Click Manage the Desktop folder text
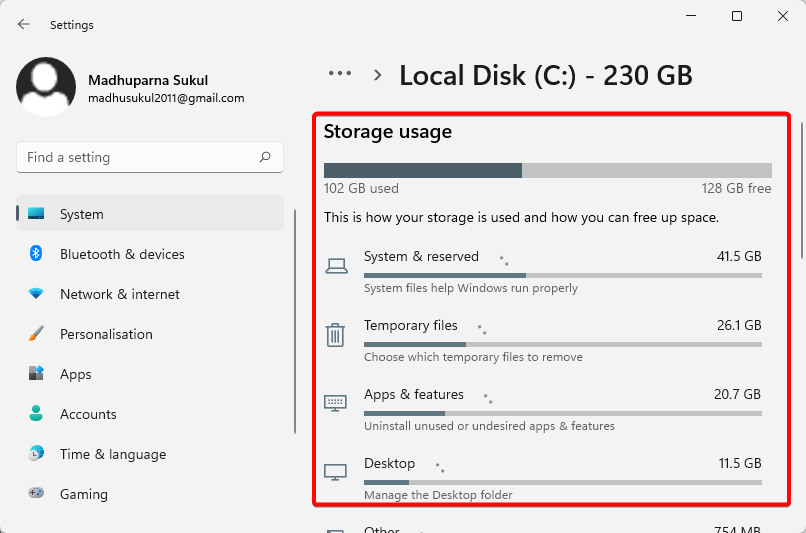 pyautogui.click(x=438, y=494)
